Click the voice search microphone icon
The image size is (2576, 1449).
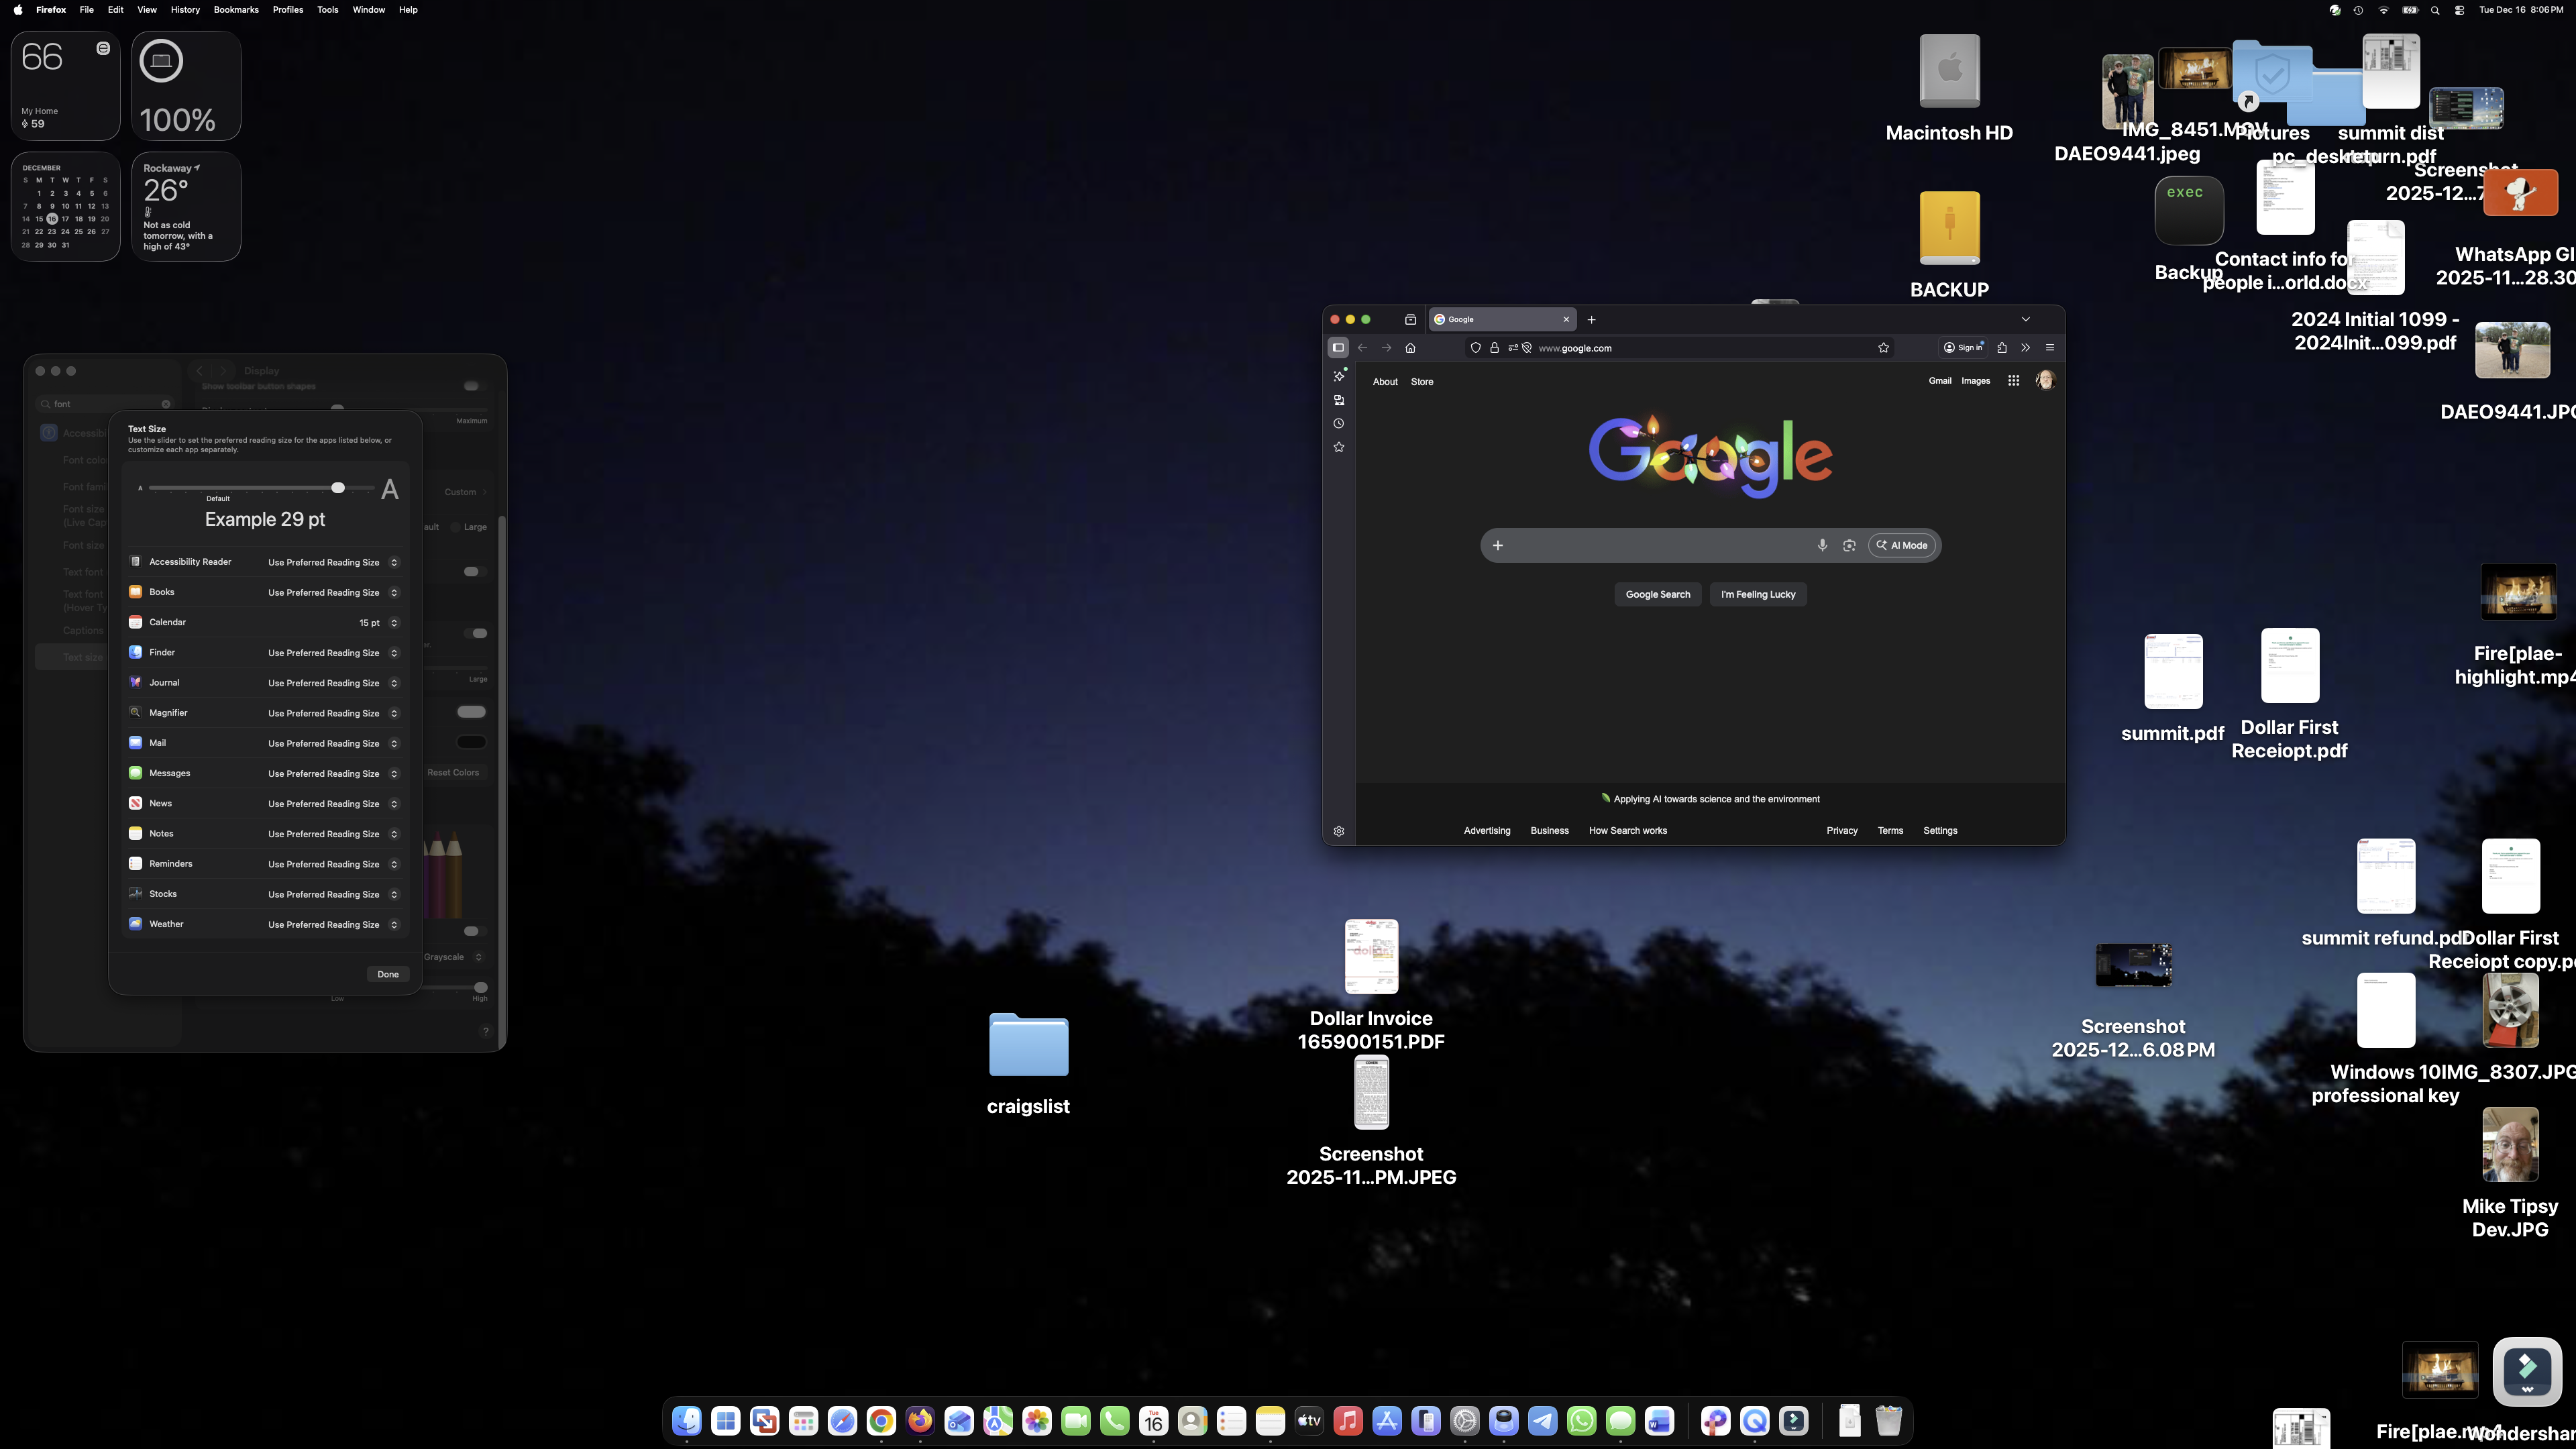pos(1822,545)
